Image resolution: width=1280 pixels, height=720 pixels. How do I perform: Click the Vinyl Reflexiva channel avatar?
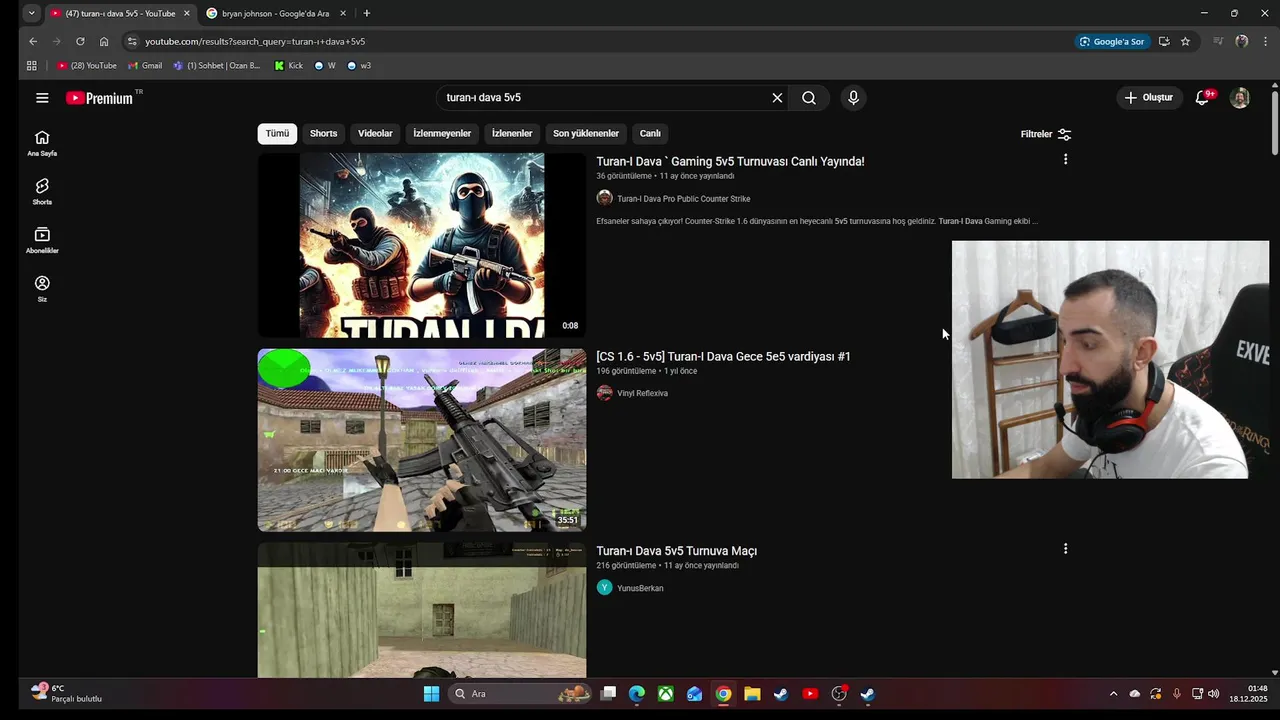point(604,393)
